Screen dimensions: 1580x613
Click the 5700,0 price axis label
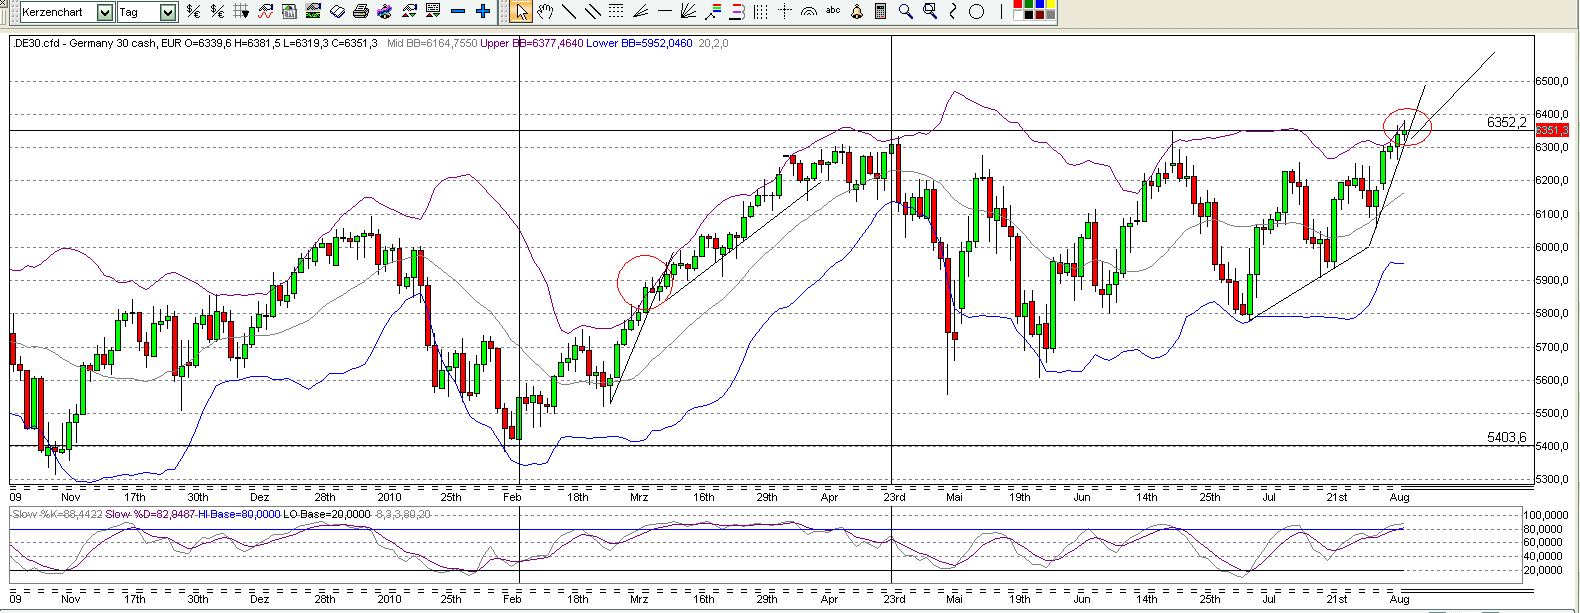coord(1551,347)
